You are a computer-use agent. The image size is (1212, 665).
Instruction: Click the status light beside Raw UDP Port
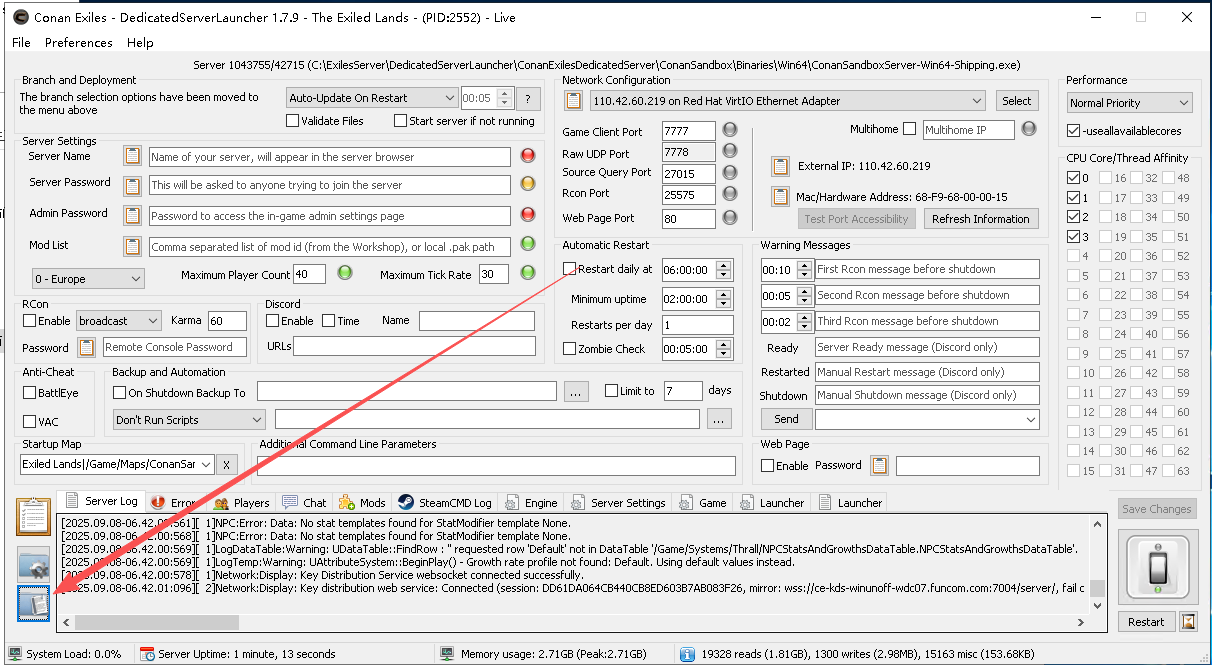[730, 151]
